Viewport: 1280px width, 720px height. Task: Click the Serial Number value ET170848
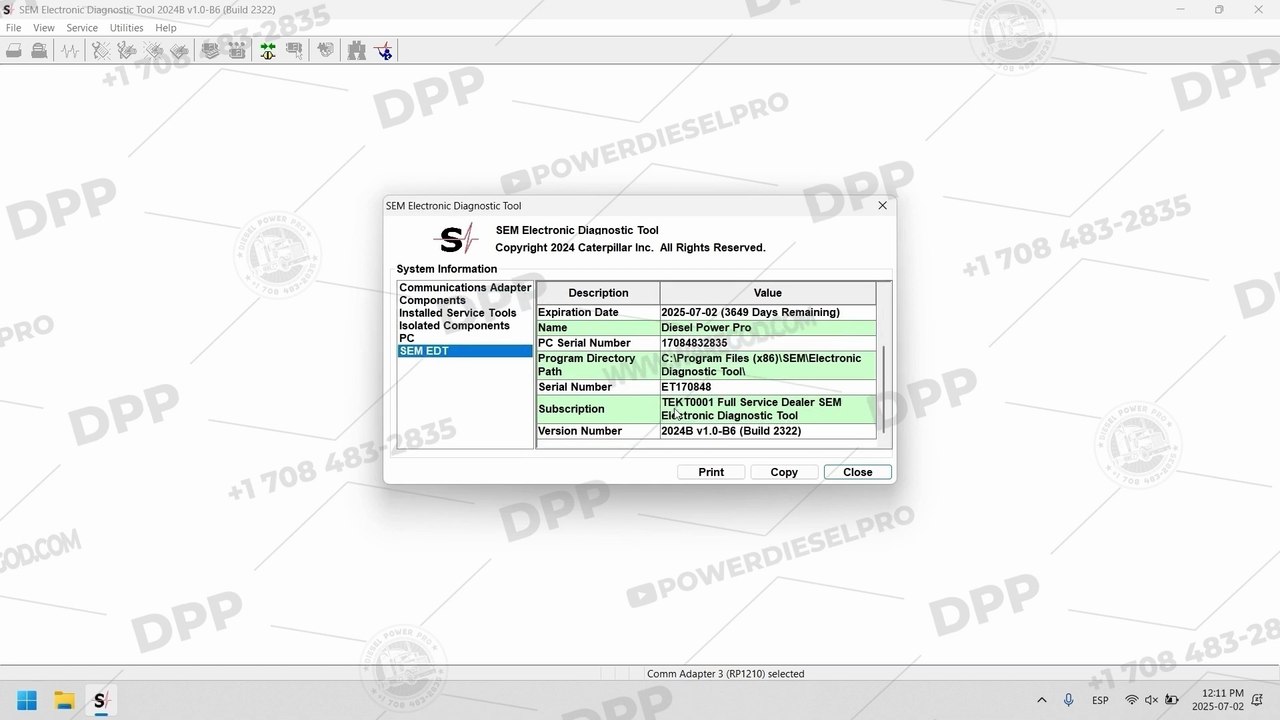click(768, 387)
